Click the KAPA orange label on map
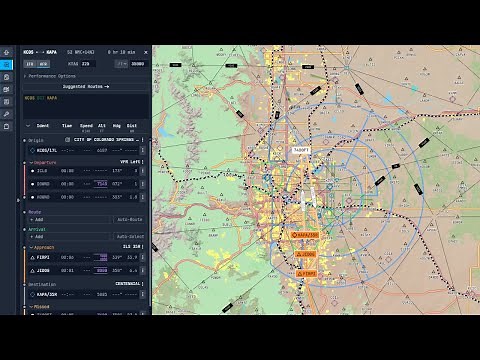Viewport: 480px width, 360px height. (x=304, y=235)
